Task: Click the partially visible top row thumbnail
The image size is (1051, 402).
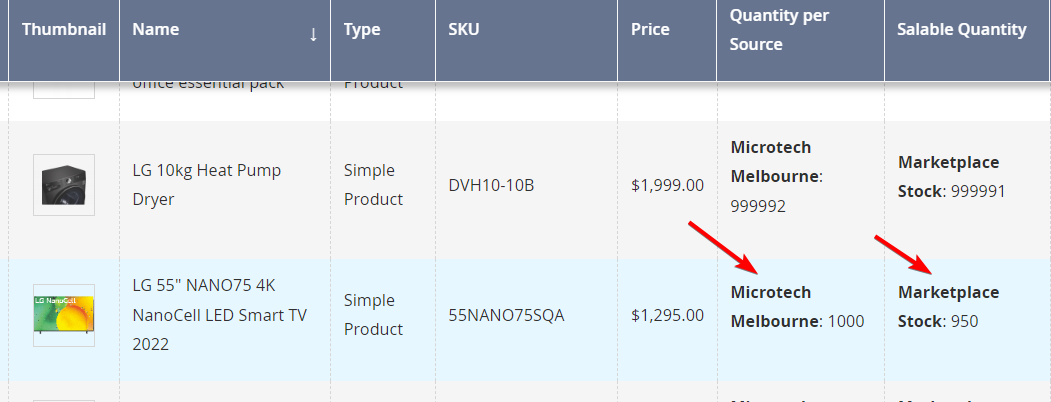Action: 64,90
